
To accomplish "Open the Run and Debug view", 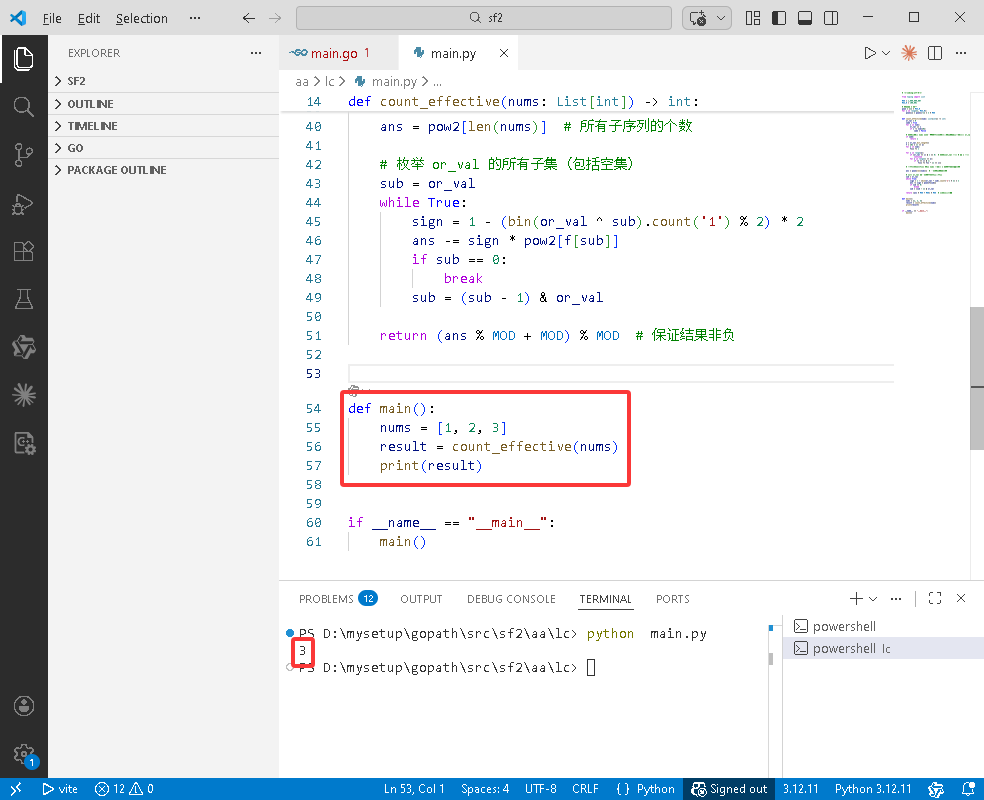I will pos(23,204).
